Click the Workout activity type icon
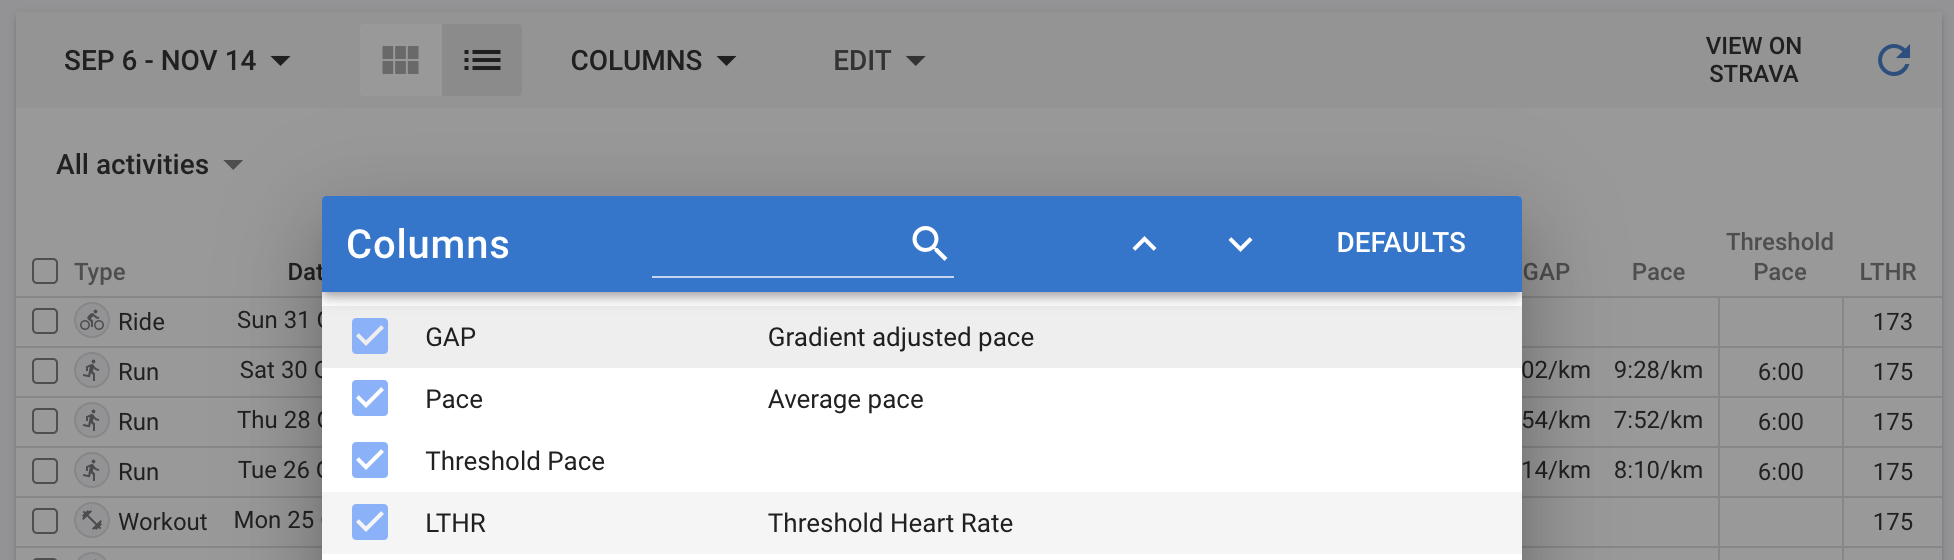1954x560 pixels. tap(92, 521)
